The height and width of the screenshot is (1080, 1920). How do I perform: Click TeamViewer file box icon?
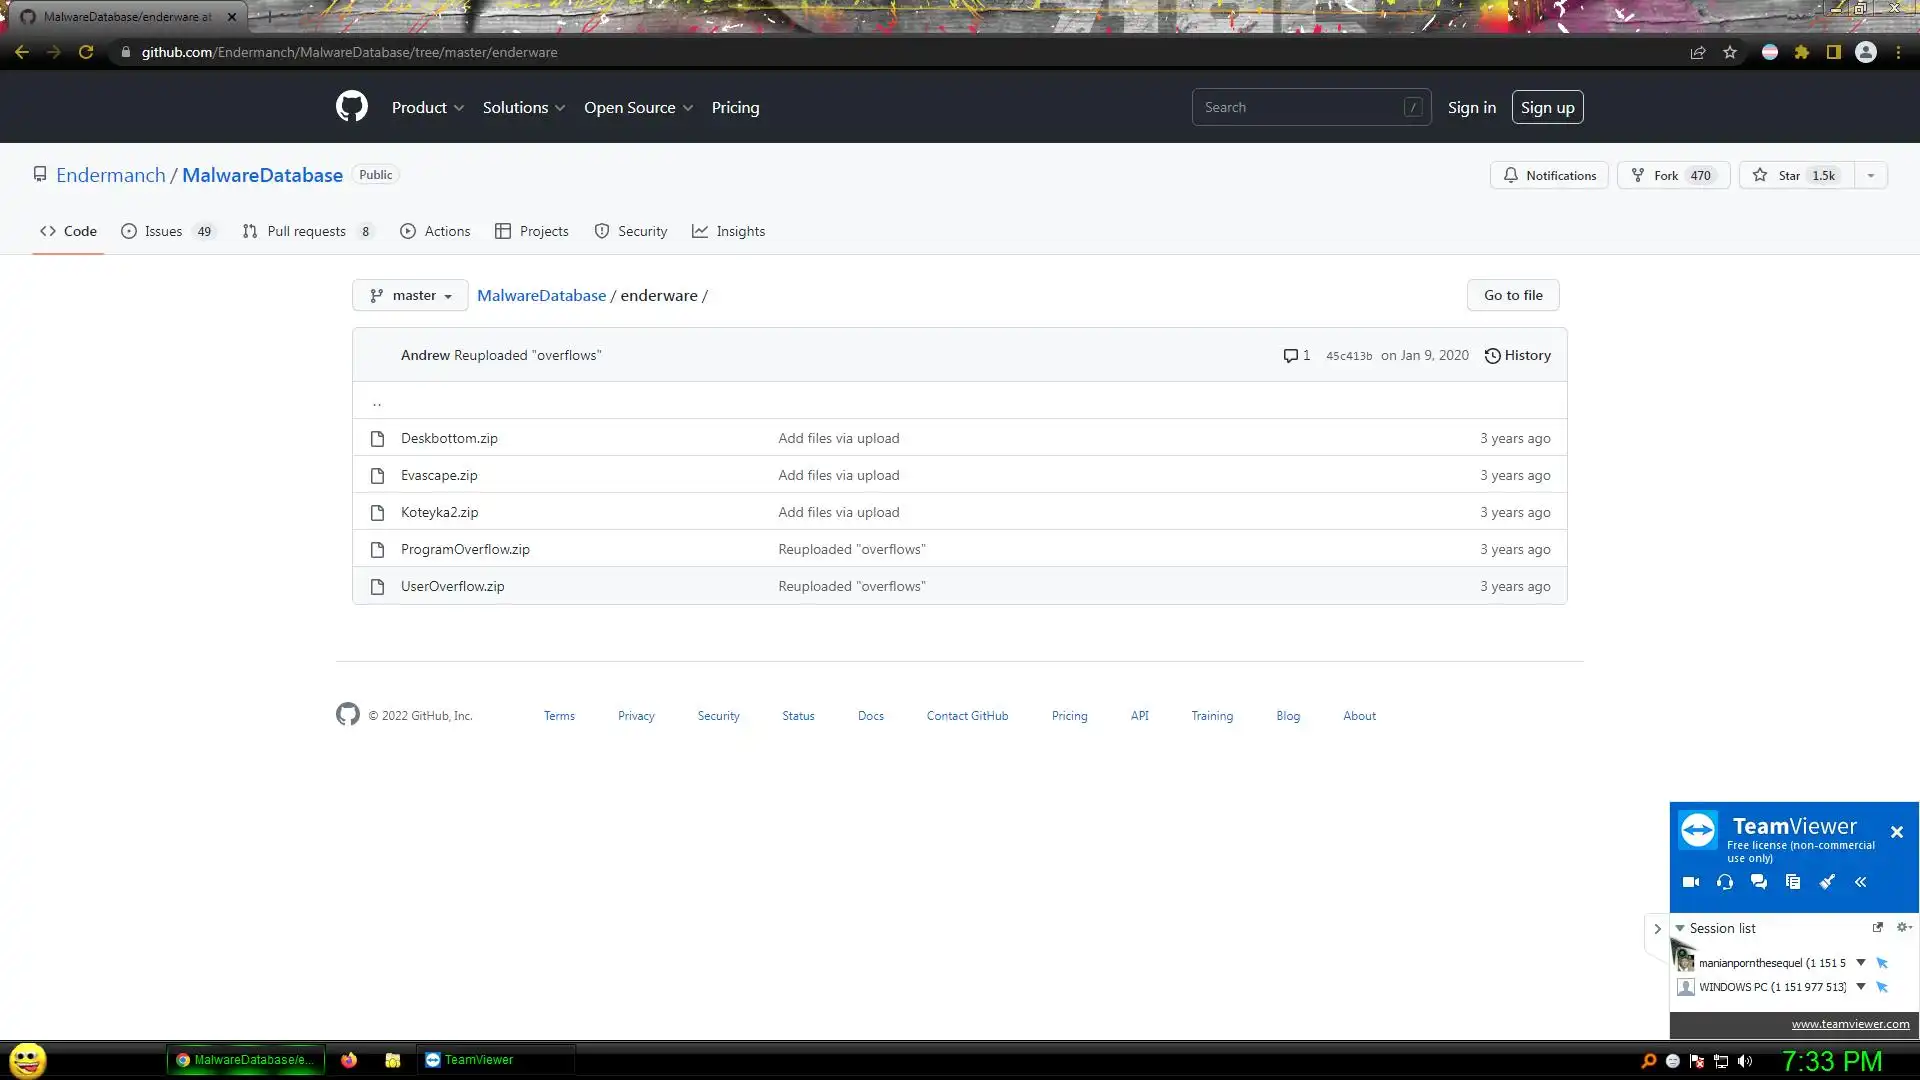pos(1793,882)
